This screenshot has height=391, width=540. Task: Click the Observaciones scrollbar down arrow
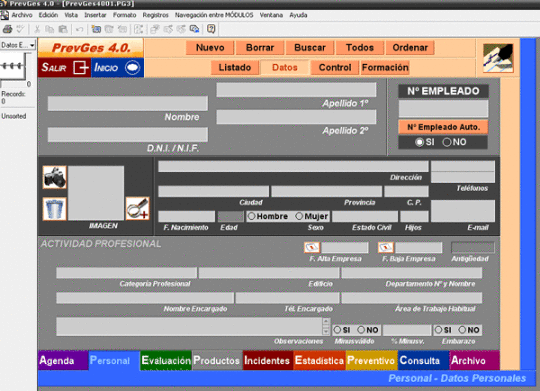pos(326,331)
